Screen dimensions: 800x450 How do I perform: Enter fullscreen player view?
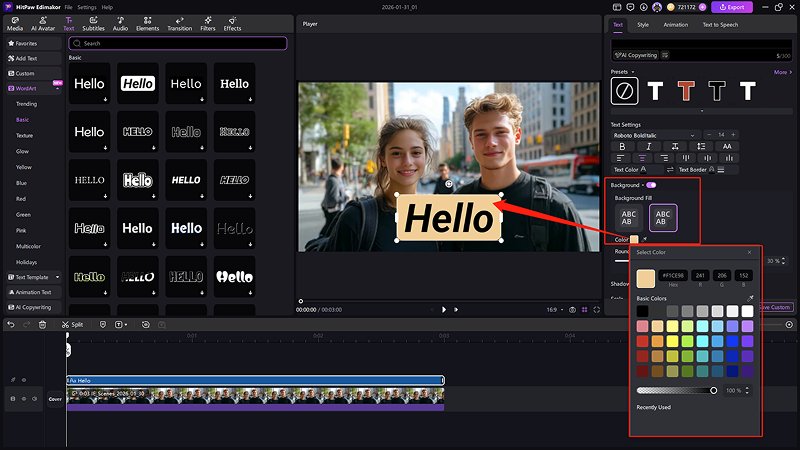(x=596, y=310)
